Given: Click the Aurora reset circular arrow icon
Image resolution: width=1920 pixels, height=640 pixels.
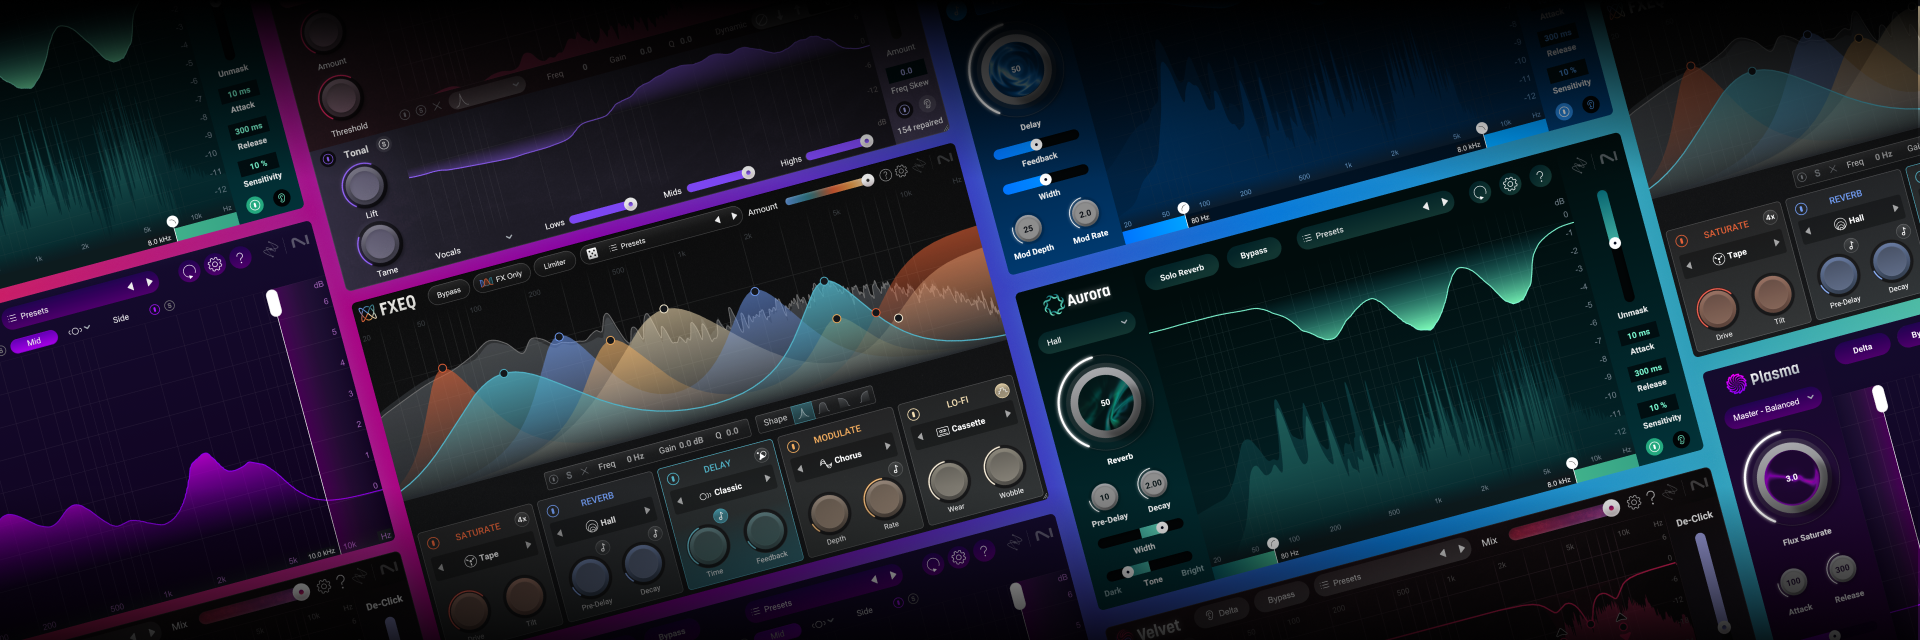Looking at the screenshot, I should tap(1480, 192).
